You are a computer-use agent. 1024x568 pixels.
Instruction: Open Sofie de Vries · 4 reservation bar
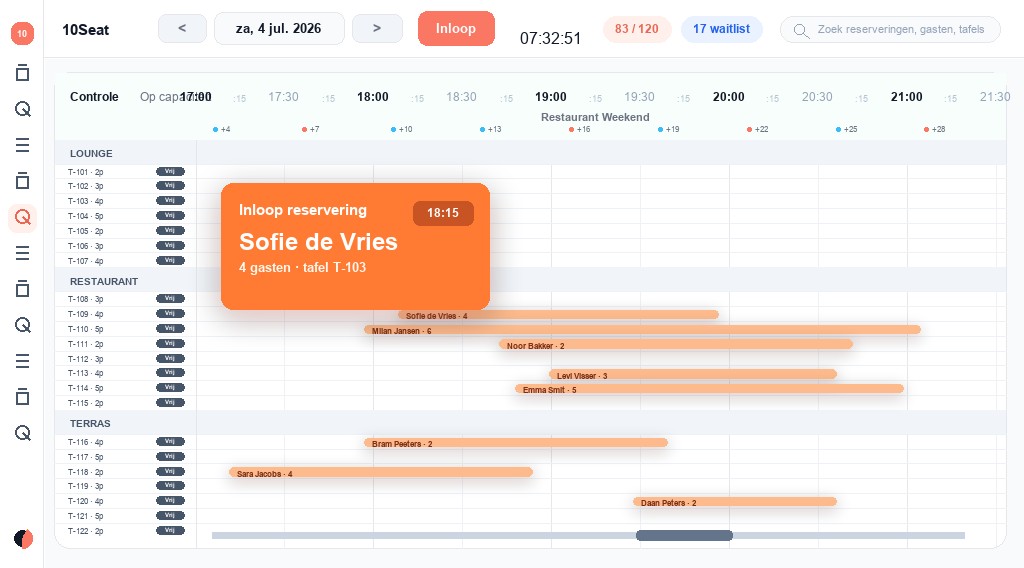click(558, 315)
